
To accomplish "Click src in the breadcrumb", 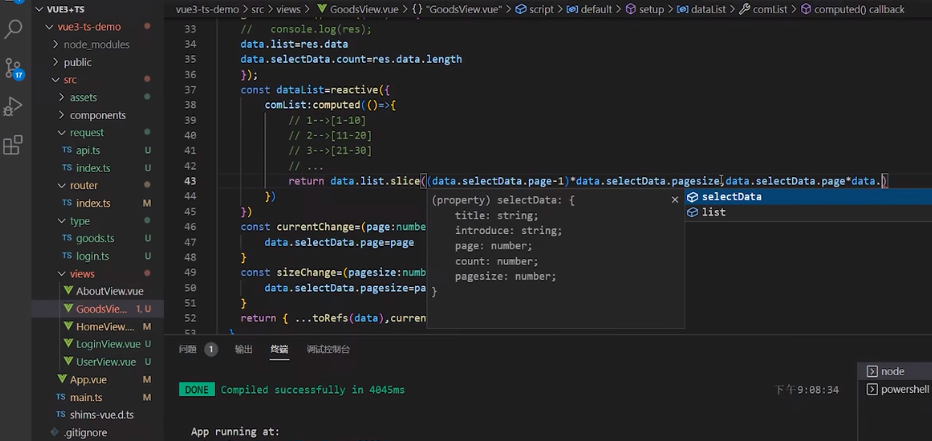I will [x=258, y=9].
